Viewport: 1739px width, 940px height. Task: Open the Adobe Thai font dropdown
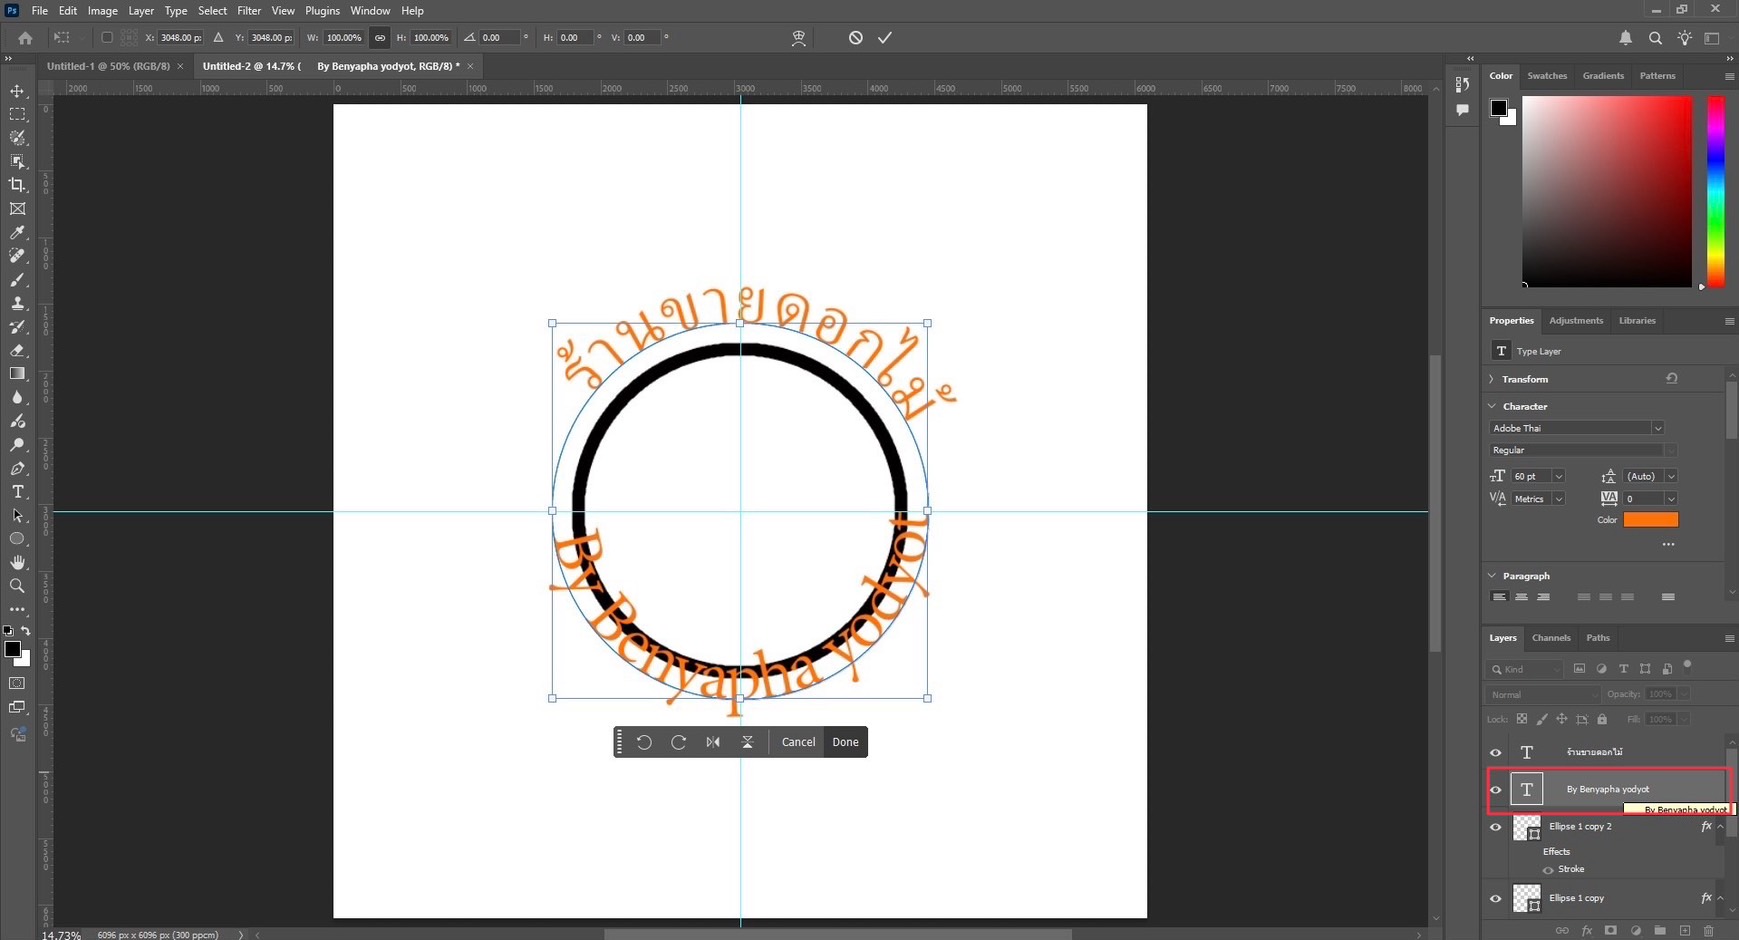pyautogui.click(x=1657, y=428)
